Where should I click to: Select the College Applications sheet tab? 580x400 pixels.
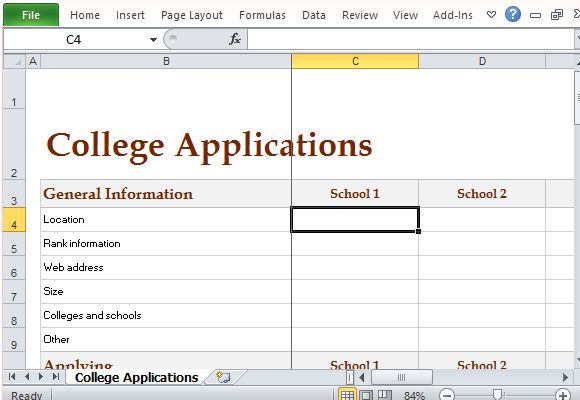(x=136, y=377)
